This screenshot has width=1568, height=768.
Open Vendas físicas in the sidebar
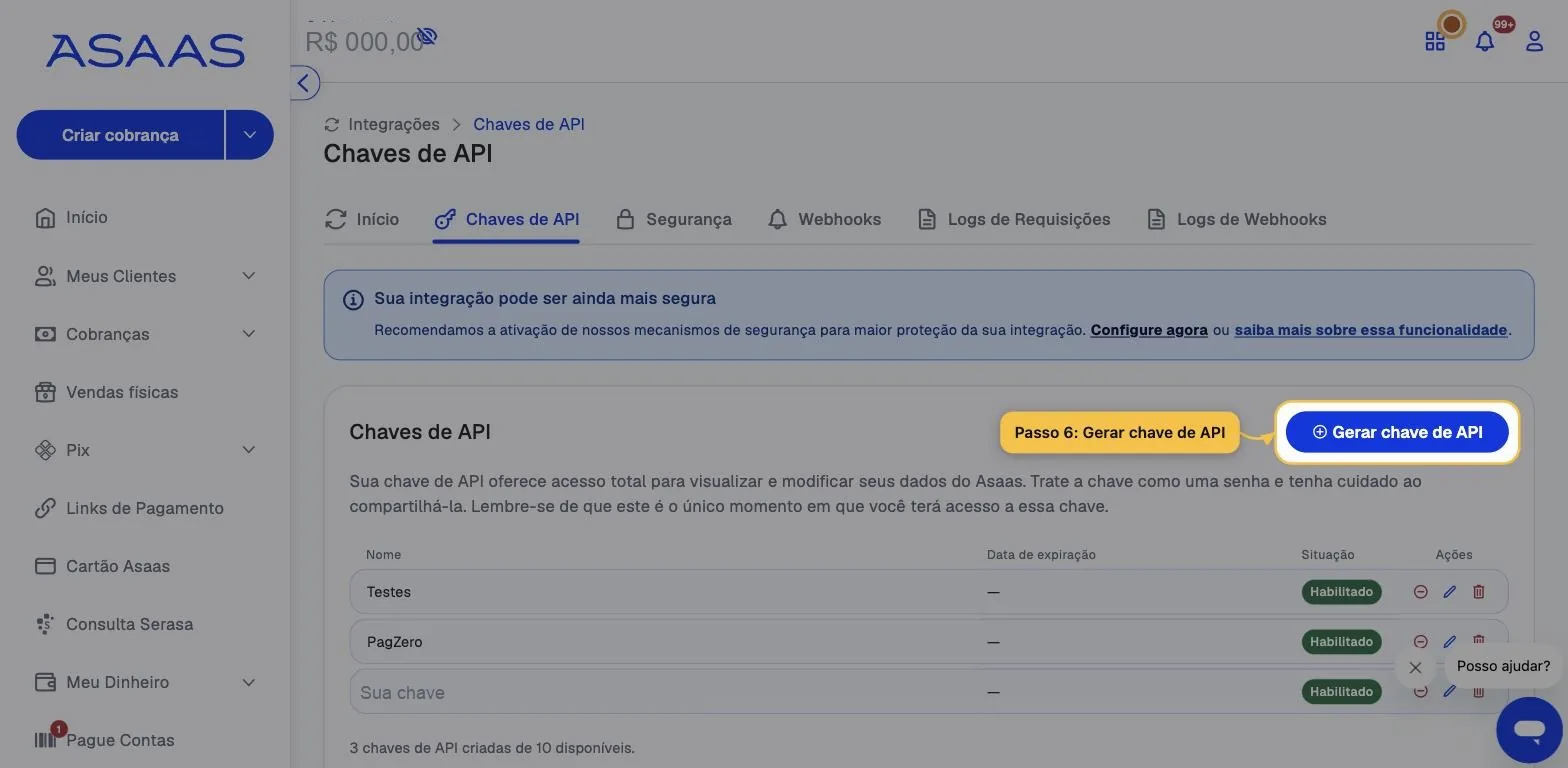click(122, 392)
